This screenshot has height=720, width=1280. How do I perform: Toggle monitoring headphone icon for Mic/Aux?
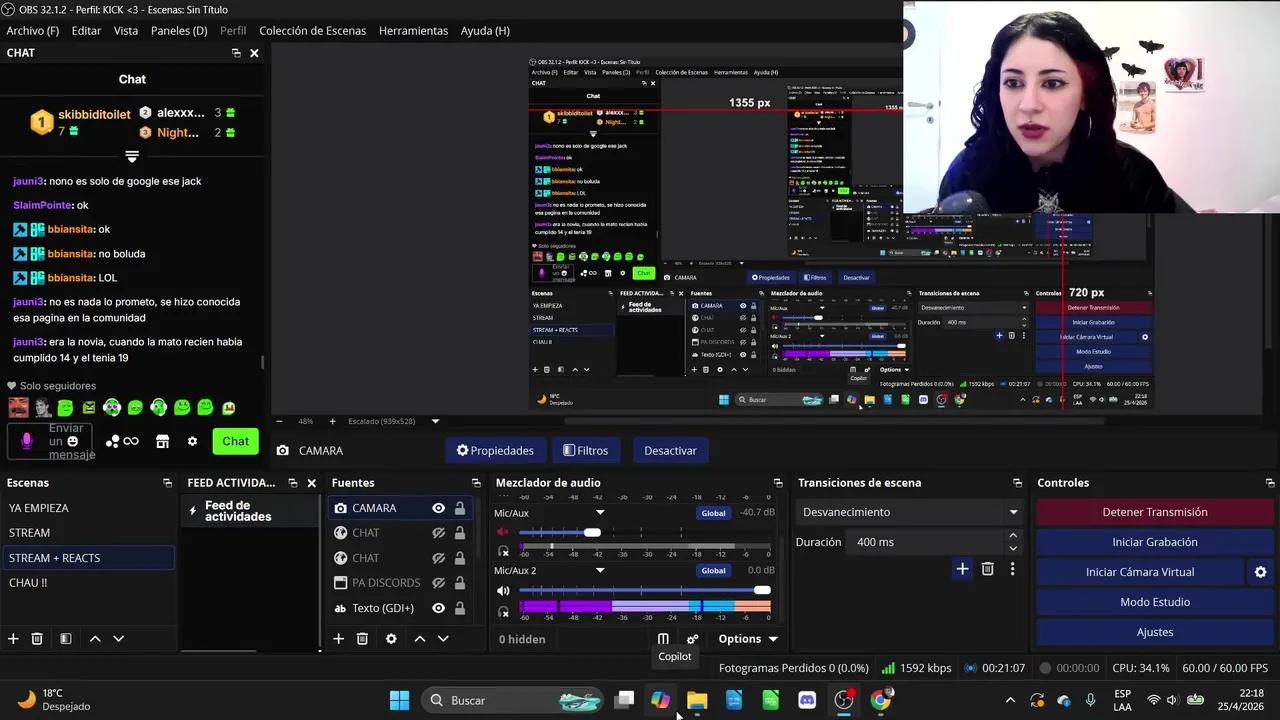coord(503,550)
